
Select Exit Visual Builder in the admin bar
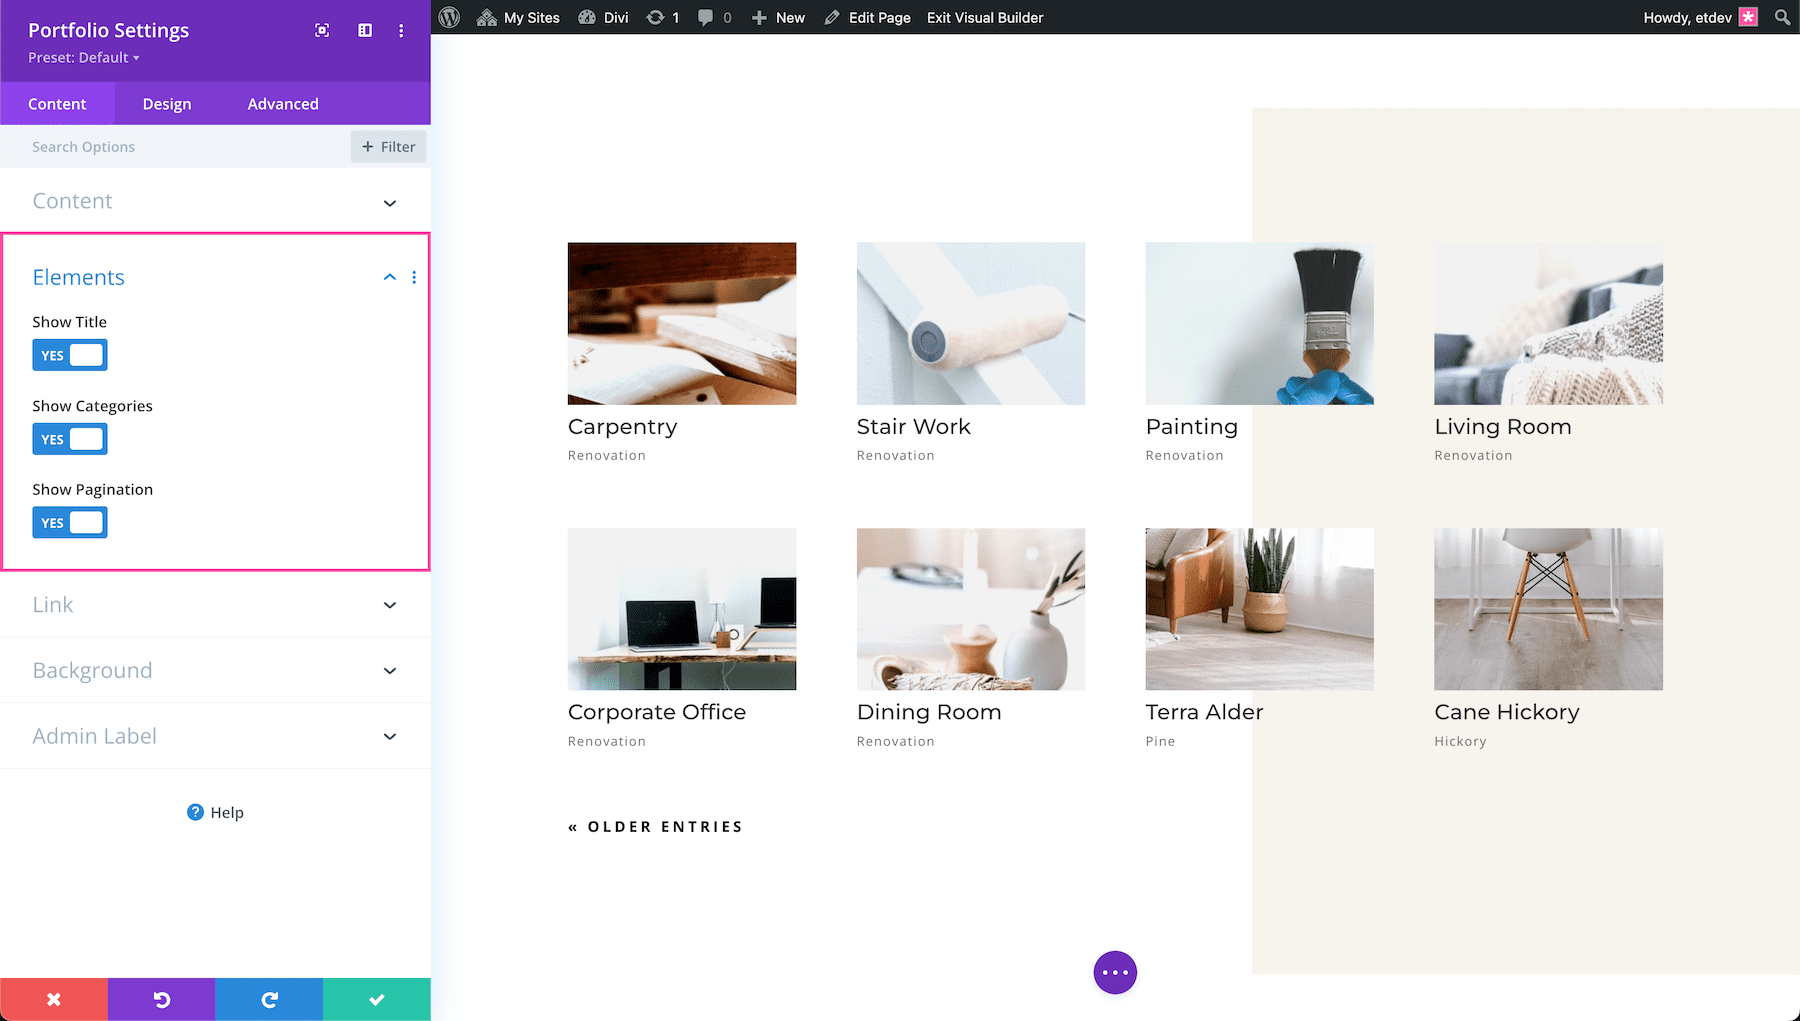coord(984,17)
